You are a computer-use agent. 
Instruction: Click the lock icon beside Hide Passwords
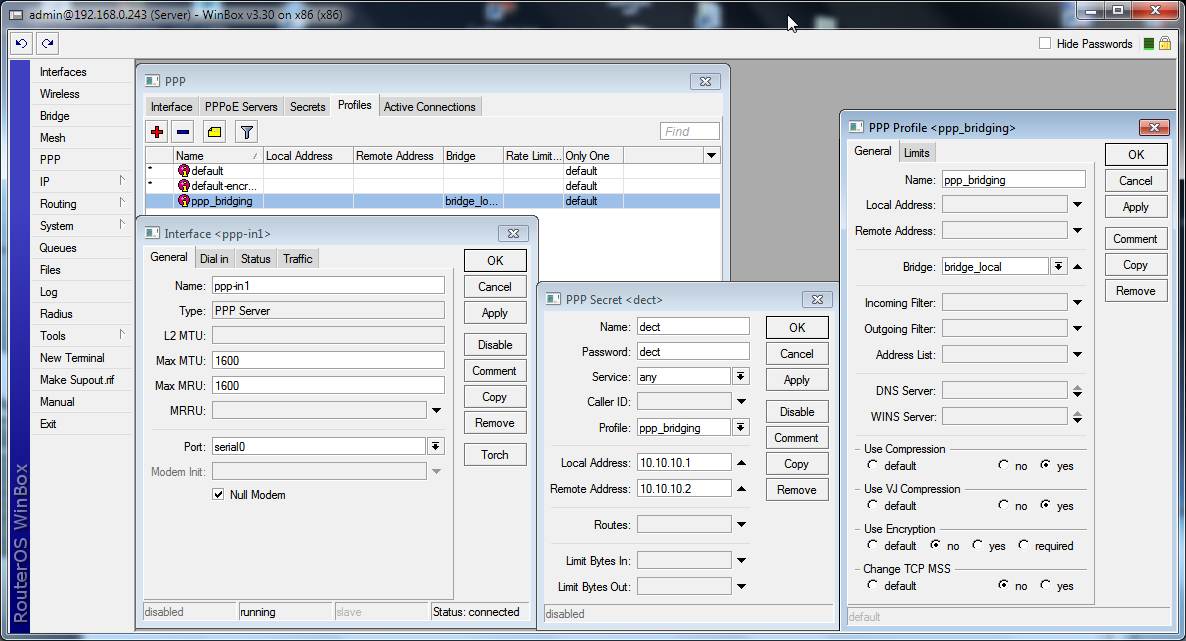[x=1165, y=43]
